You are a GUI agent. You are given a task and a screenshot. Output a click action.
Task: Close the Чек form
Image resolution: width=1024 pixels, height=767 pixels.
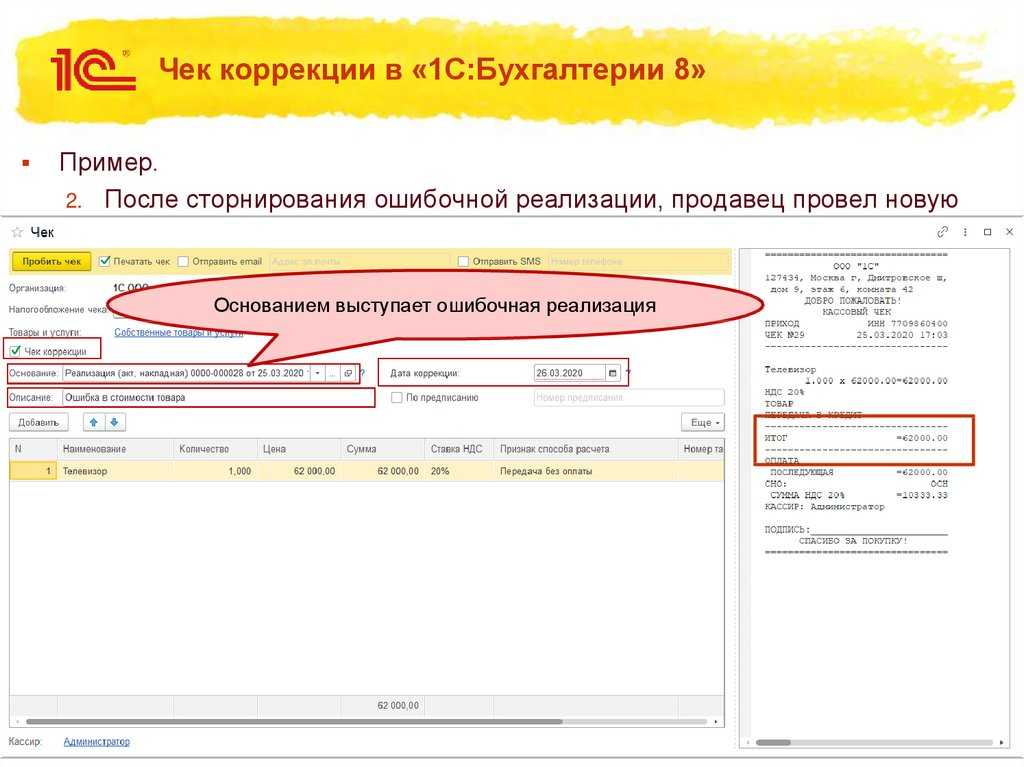pos(1009,232)
